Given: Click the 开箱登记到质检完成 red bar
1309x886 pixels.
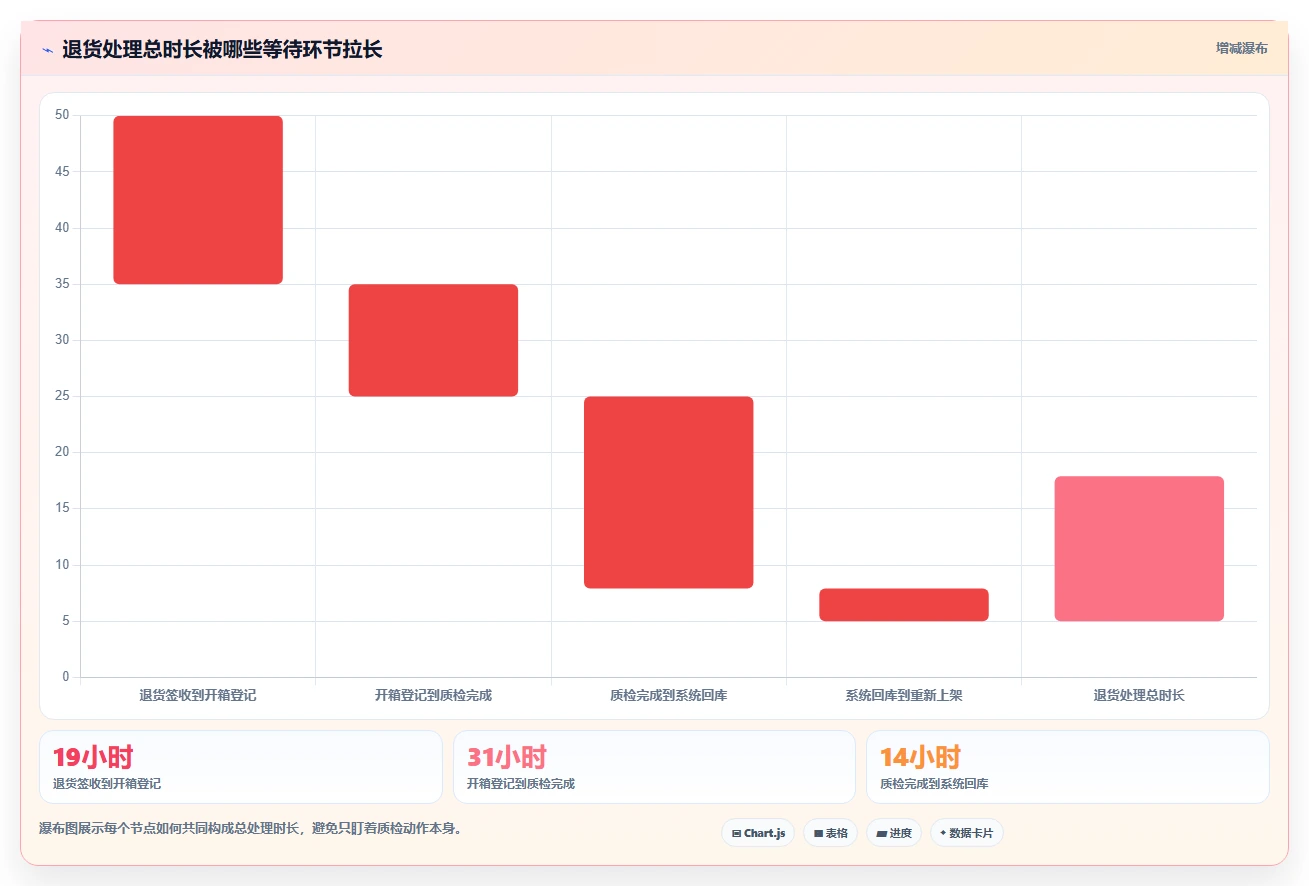Looking at the screenshot, I should (x=433, y=340).
